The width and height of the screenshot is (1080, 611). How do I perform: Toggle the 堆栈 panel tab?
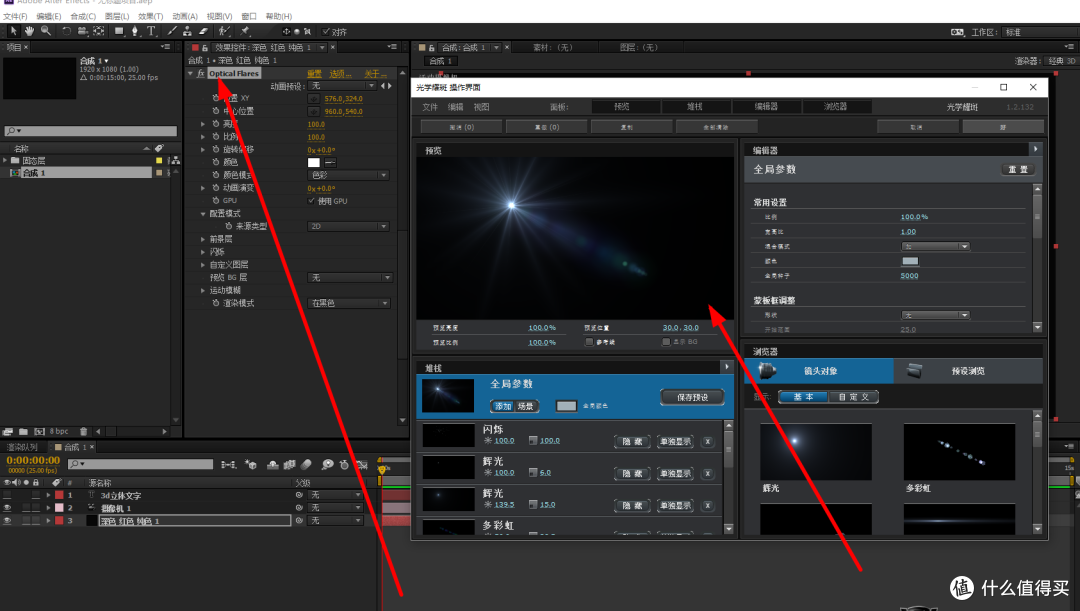point(694,107)
